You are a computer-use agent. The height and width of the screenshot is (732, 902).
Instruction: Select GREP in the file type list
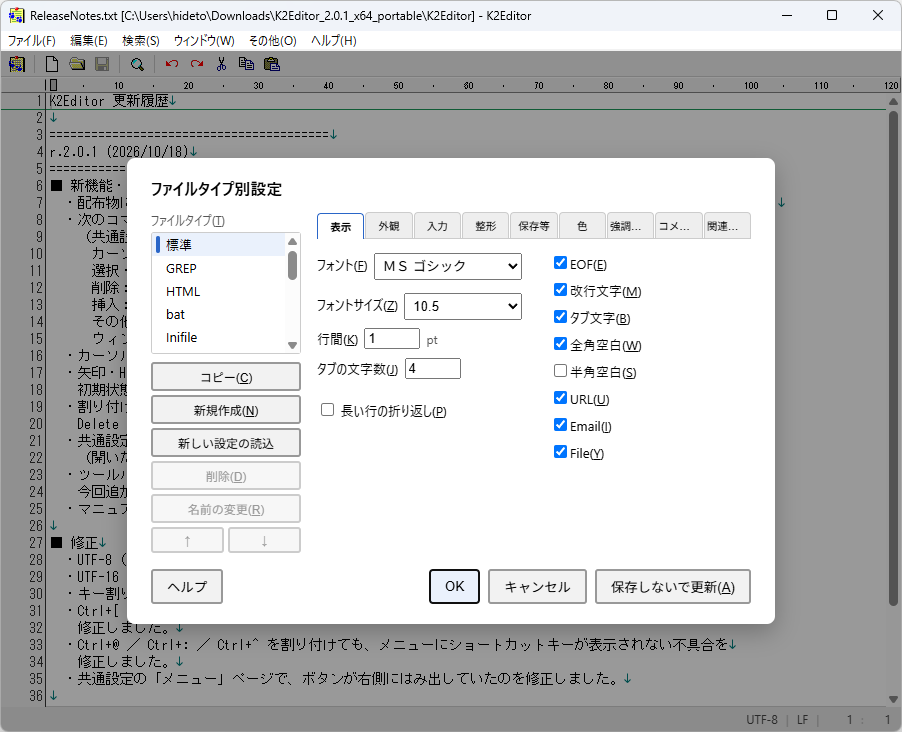point(219,268)
